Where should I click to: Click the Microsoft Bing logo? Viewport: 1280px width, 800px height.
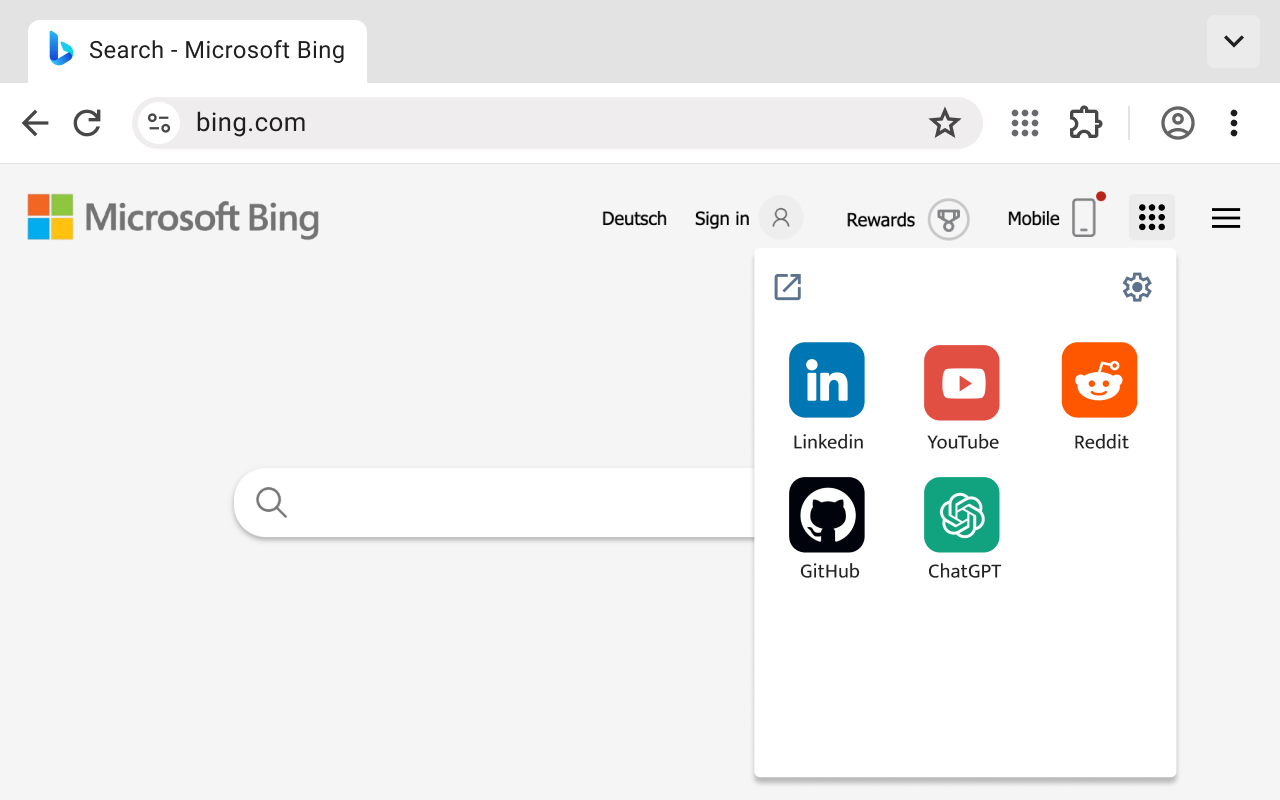(x=173, y=217)
